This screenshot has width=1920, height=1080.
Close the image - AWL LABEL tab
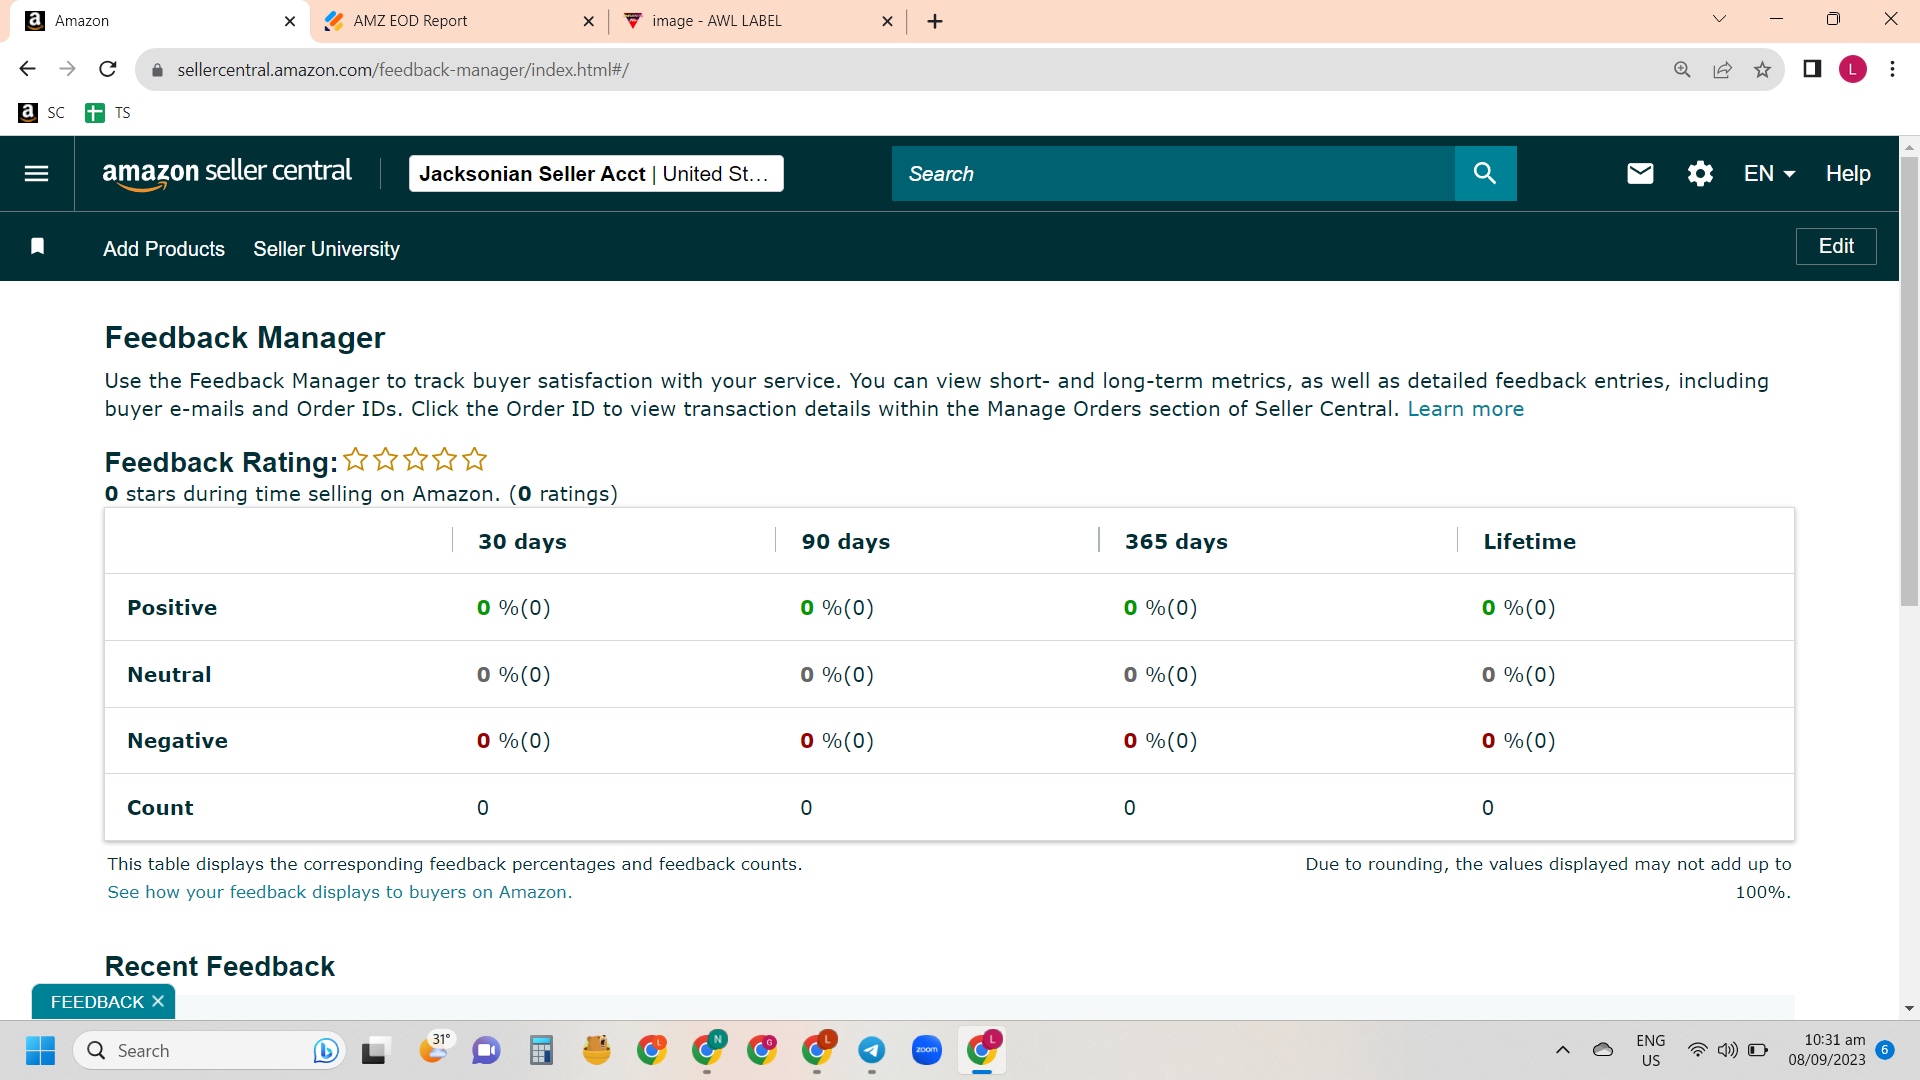(x=887, y=21)
